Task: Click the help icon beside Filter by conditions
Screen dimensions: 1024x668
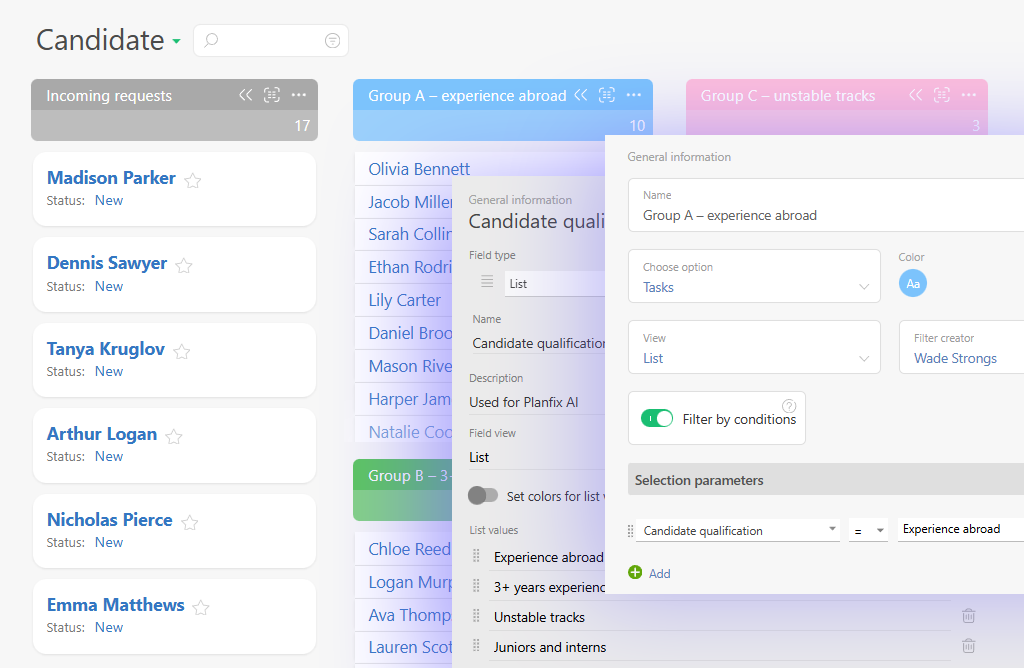Action: 789,404
